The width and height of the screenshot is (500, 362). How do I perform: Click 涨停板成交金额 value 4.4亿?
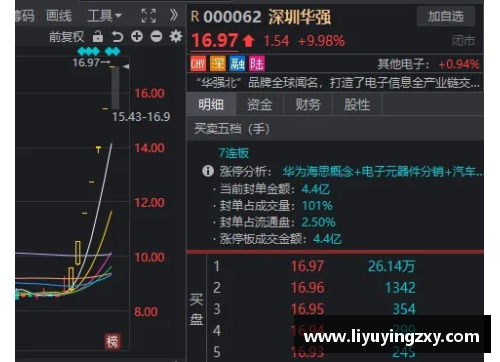[327, 239]
